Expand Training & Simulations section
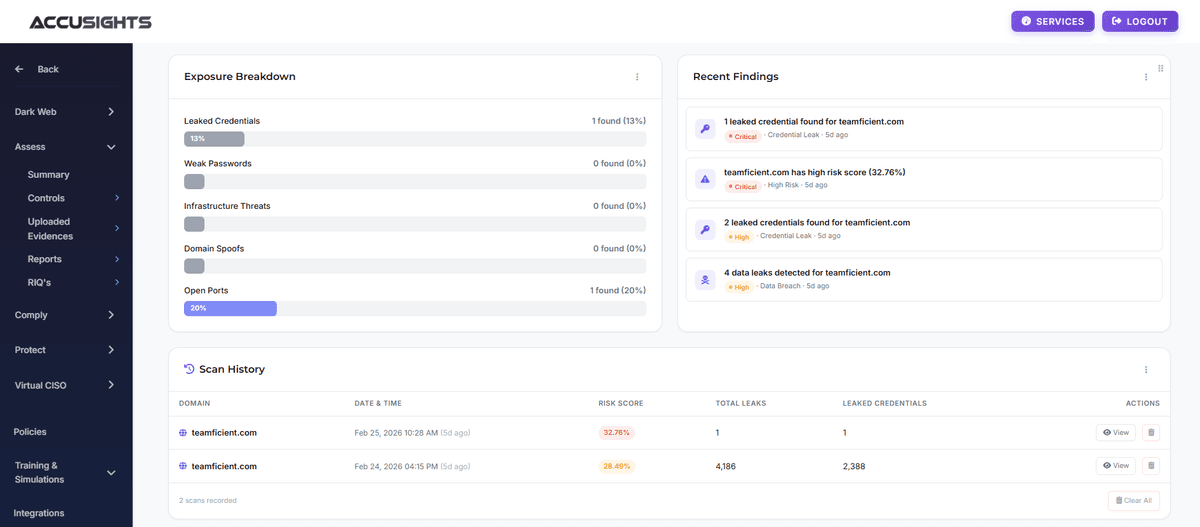Image resolution: width=1200 pixels, height=527 pixels. click(111, 473)
